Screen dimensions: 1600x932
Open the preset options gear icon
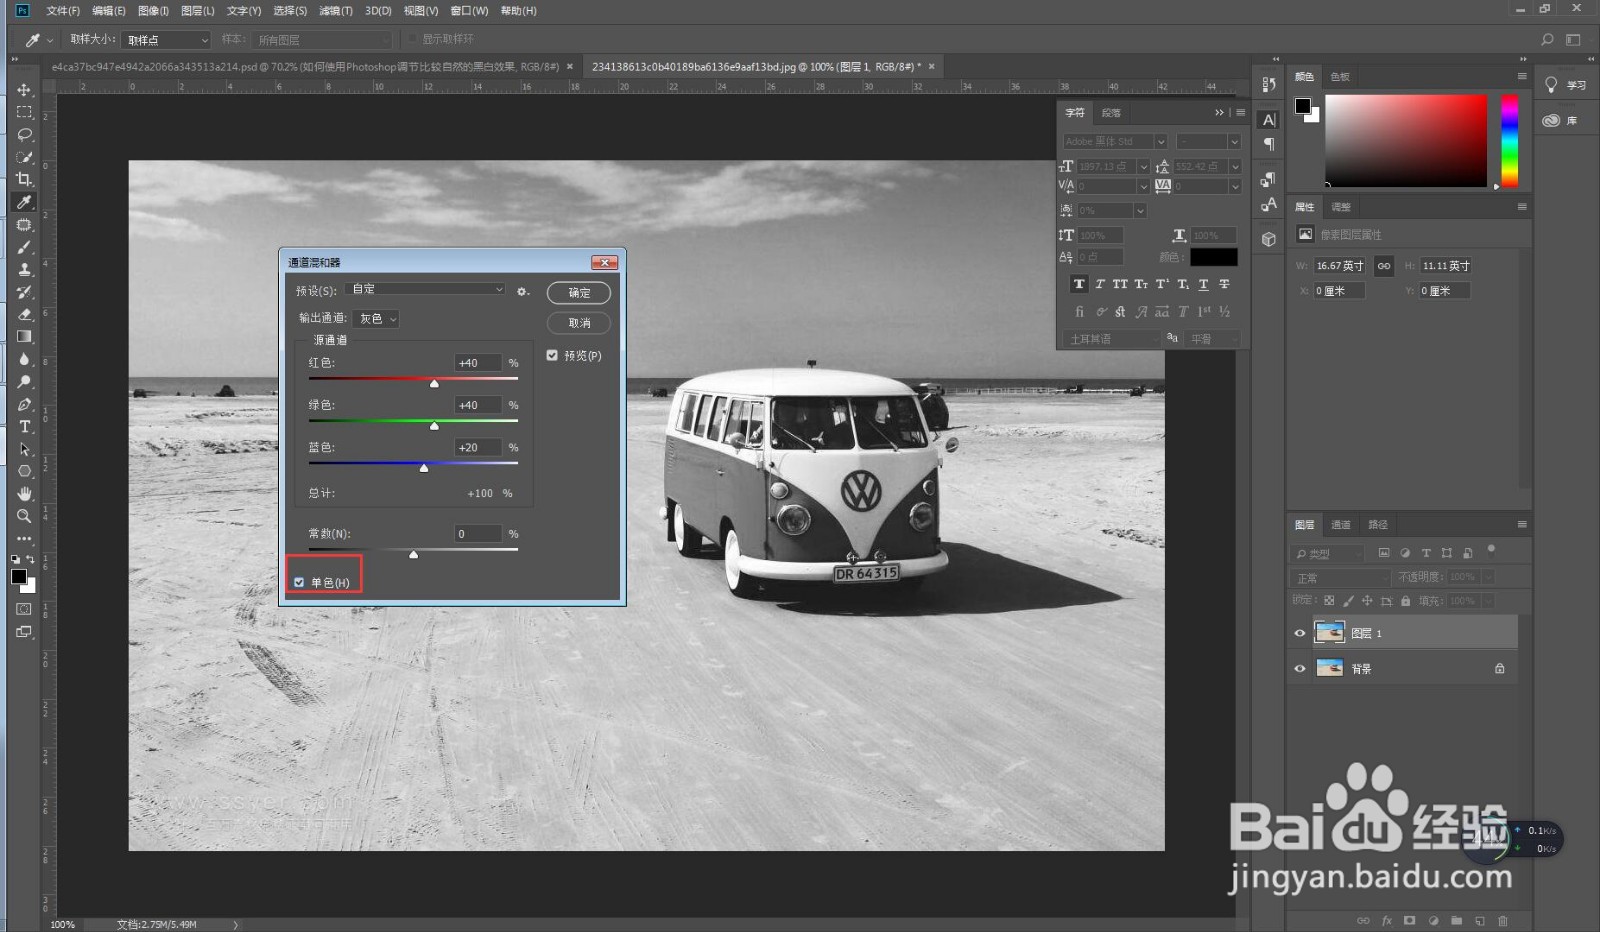(522, 291)
